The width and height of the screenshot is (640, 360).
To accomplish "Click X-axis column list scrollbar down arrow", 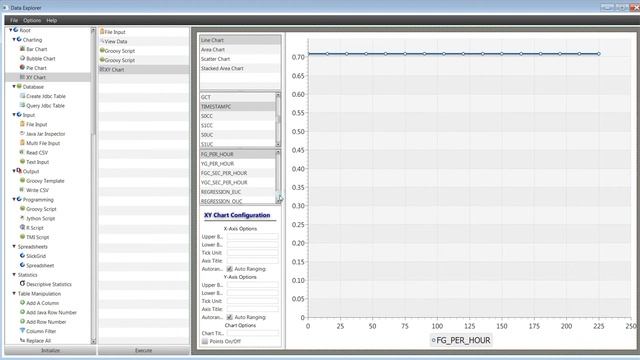I will point(278,144).
